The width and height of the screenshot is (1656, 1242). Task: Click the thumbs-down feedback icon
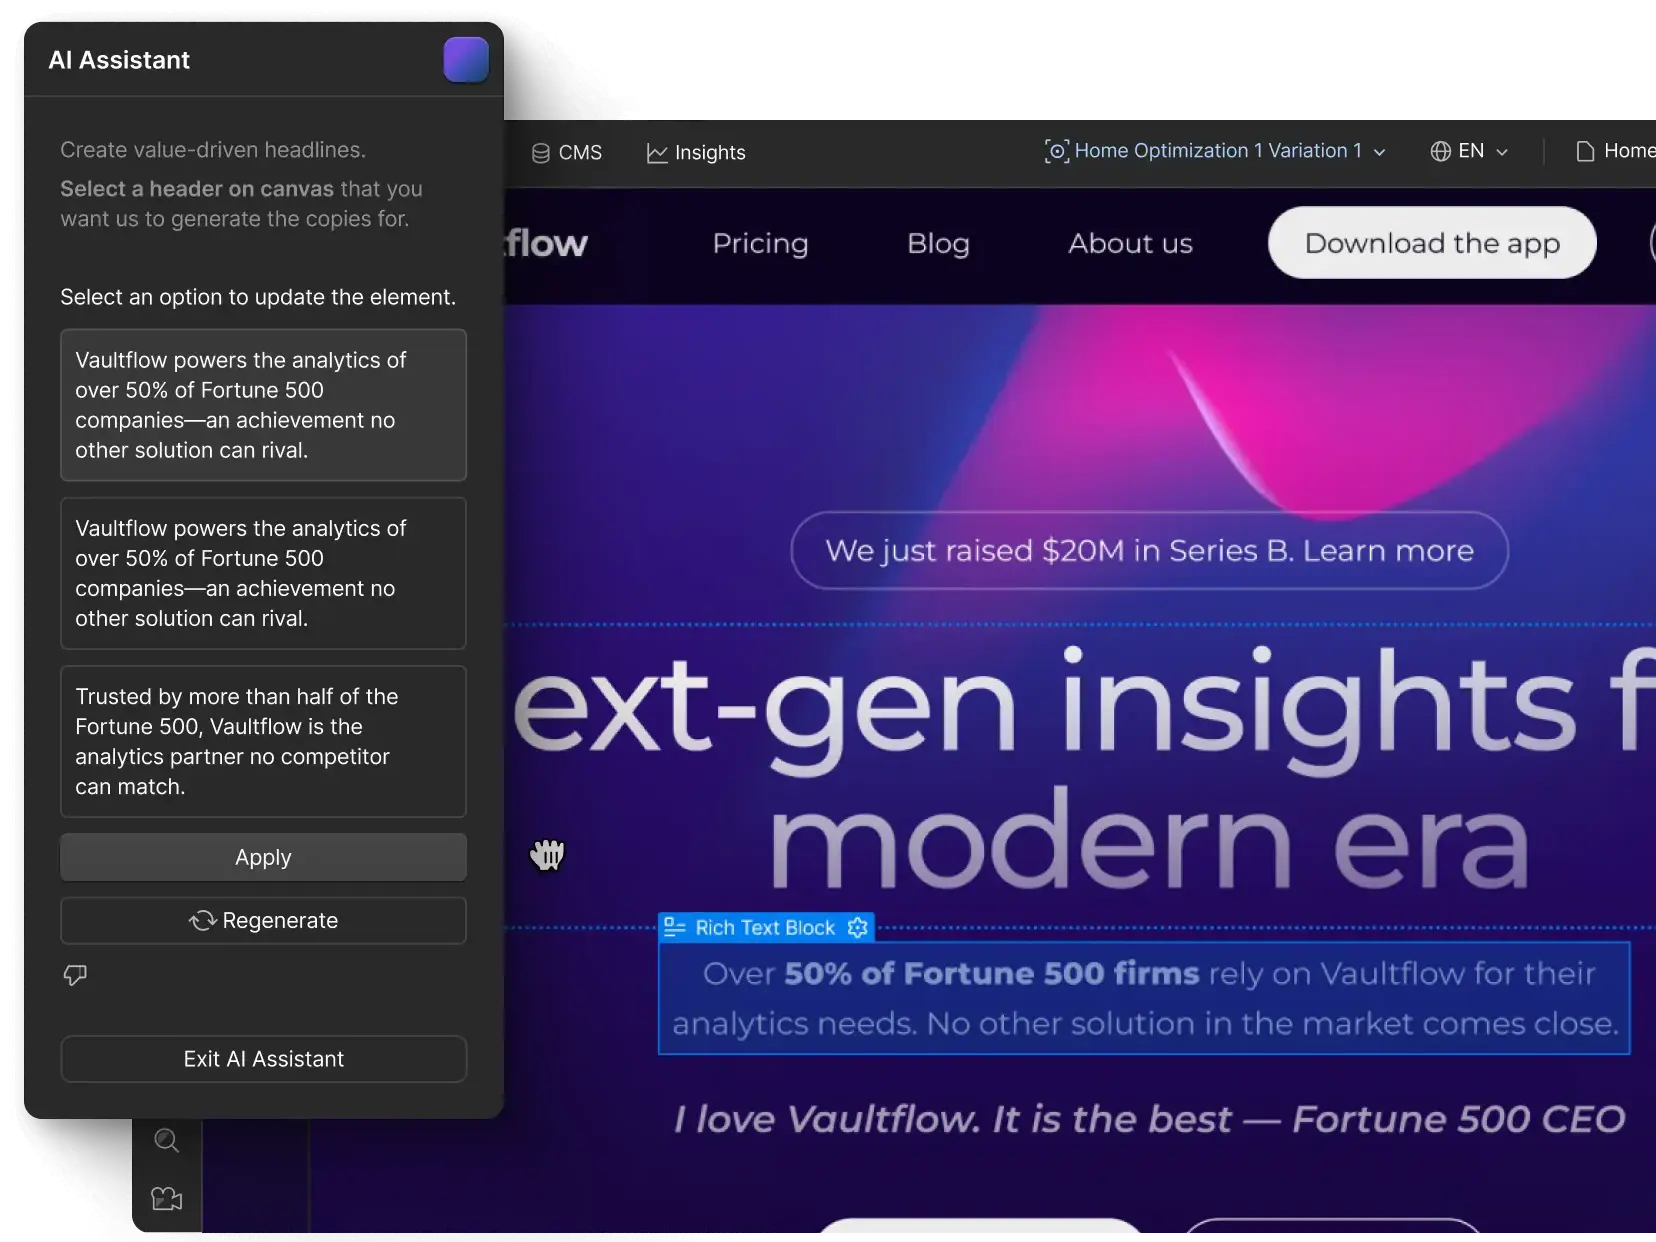point(75,975)
